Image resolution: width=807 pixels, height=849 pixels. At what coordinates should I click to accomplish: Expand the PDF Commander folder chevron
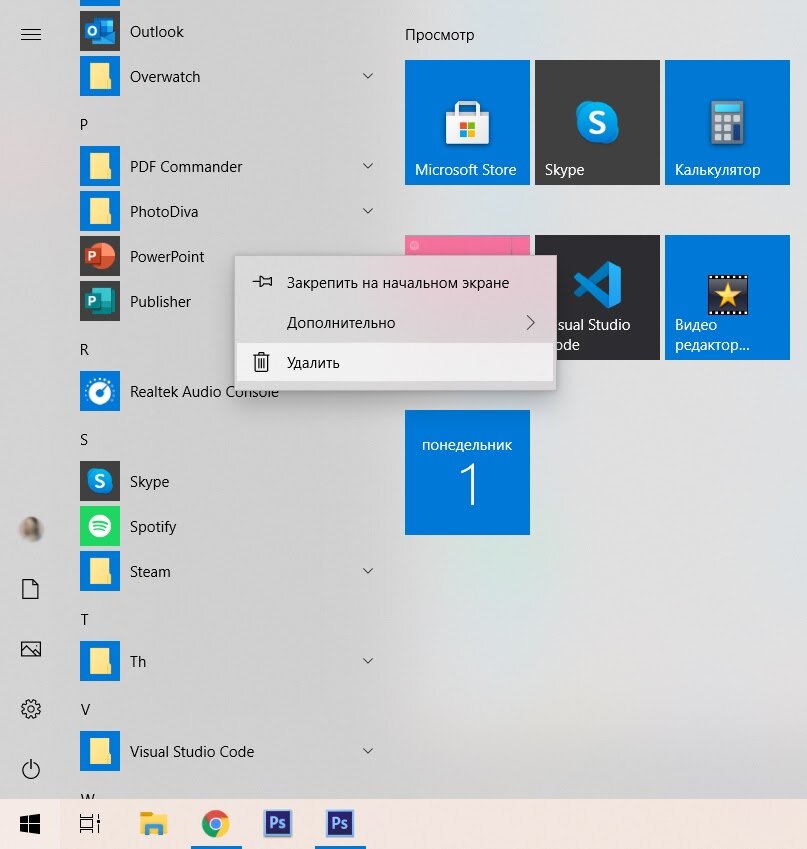pos(368,166)
